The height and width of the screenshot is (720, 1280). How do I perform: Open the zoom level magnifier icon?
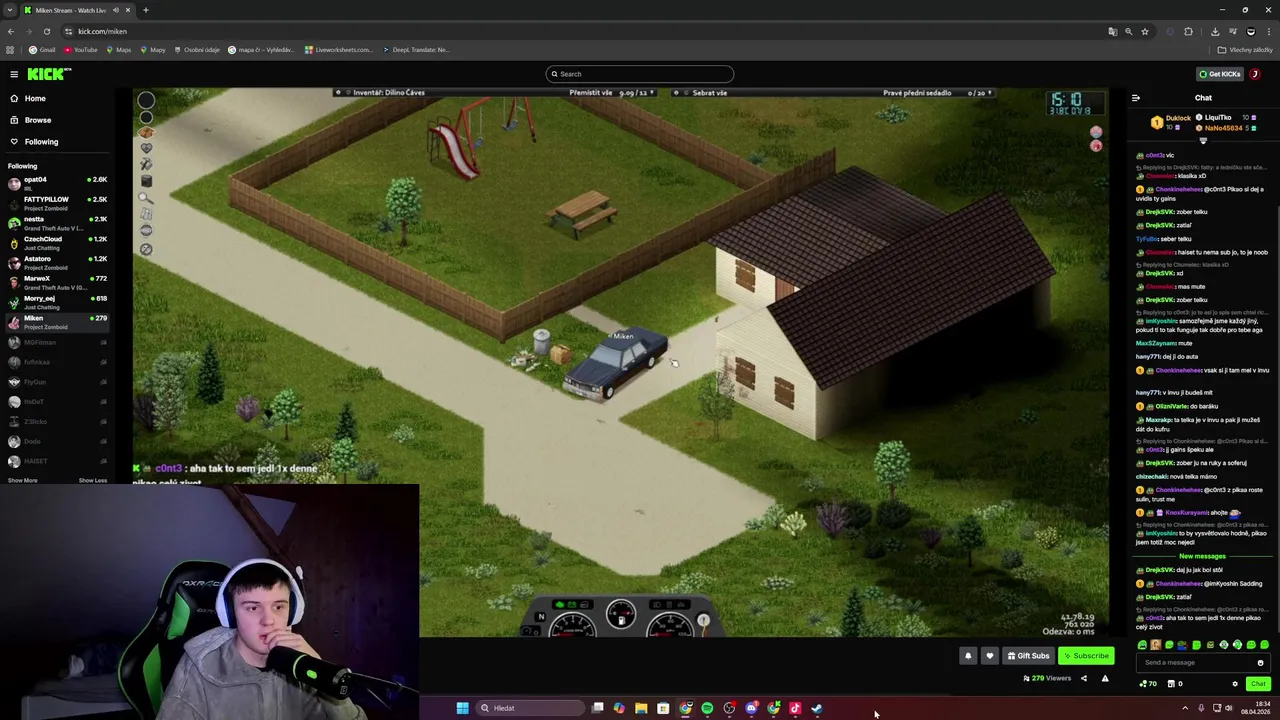click(1129, 31)
